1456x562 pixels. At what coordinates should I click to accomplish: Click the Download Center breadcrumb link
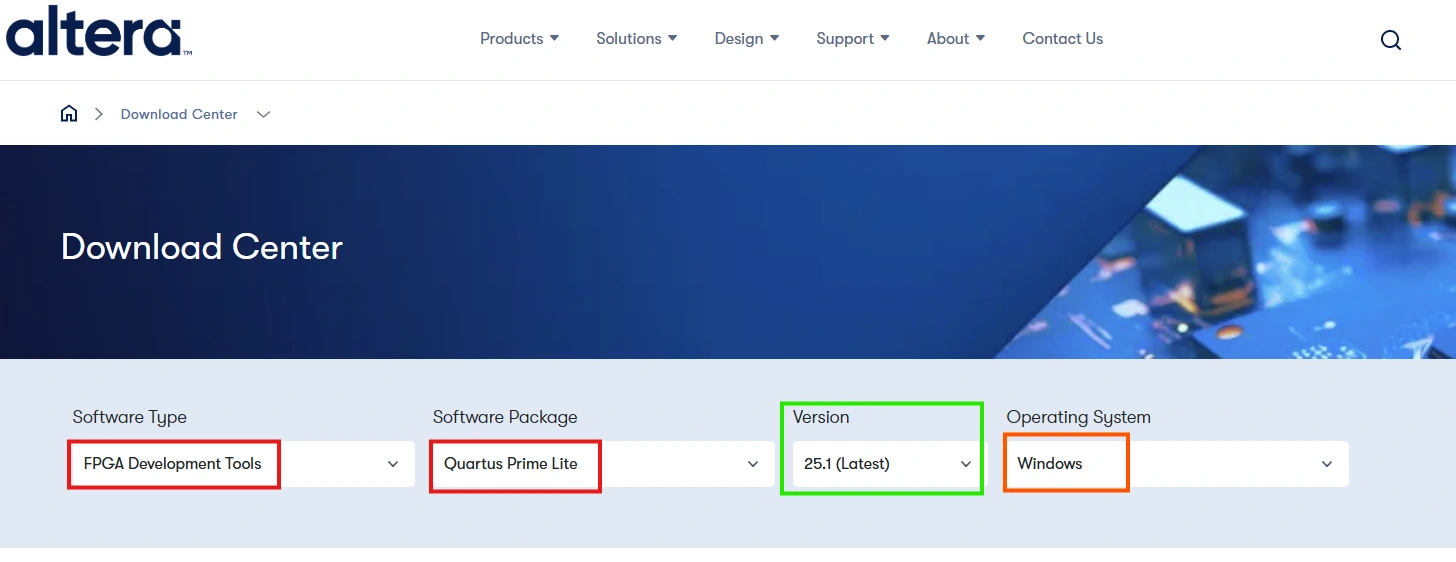[179, 114]
